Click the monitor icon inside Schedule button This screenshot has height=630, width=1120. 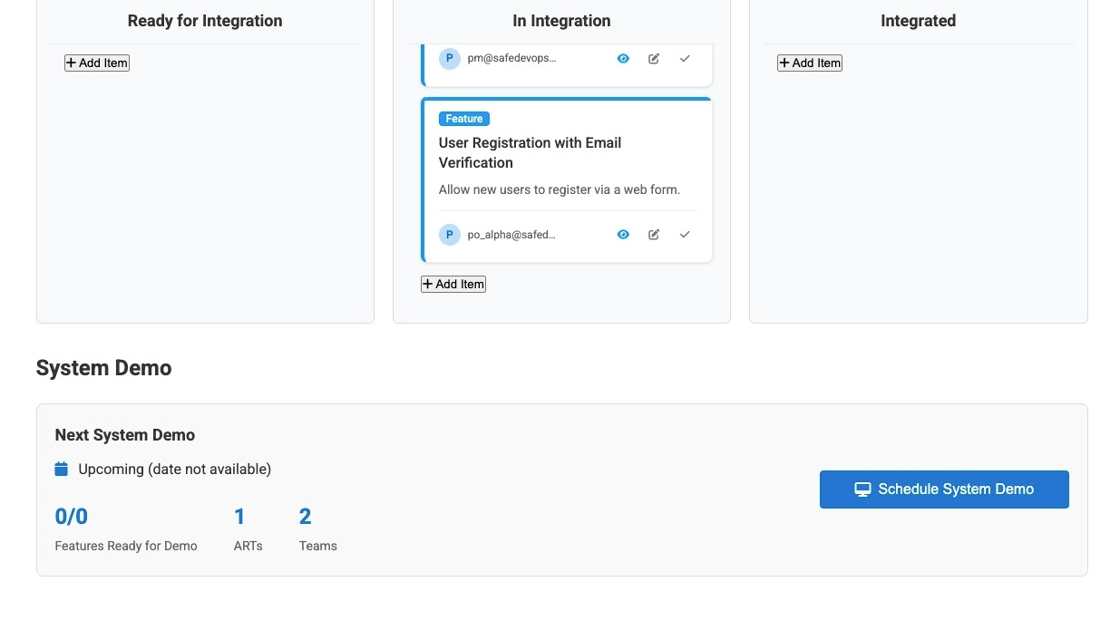862,489
